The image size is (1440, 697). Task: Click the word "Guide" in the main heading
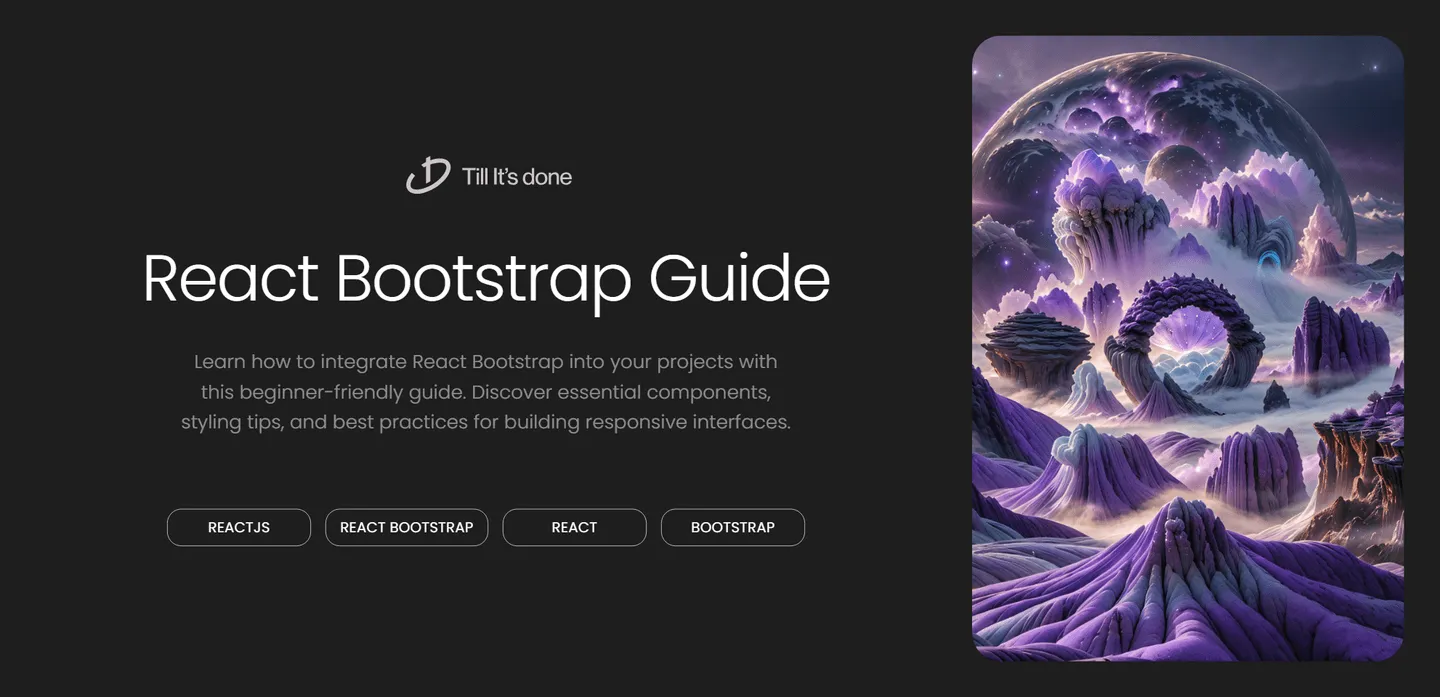(x=739, y=279)
